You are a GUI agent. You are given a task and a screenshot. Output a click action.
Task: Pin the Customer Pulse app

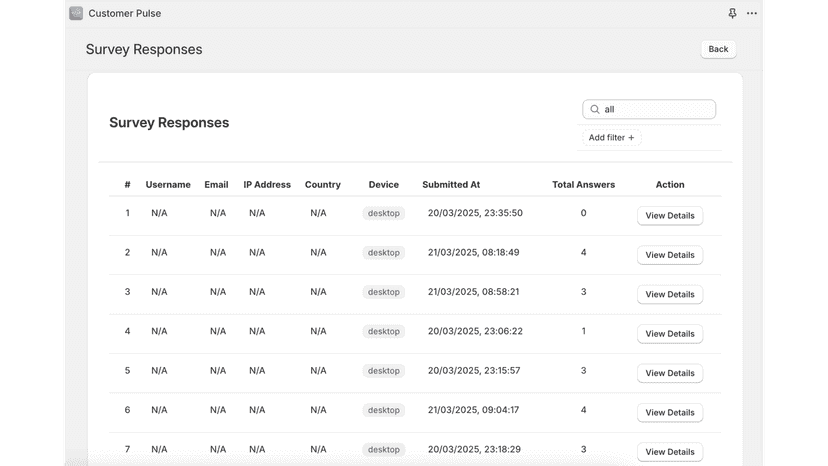click(732, 13)
